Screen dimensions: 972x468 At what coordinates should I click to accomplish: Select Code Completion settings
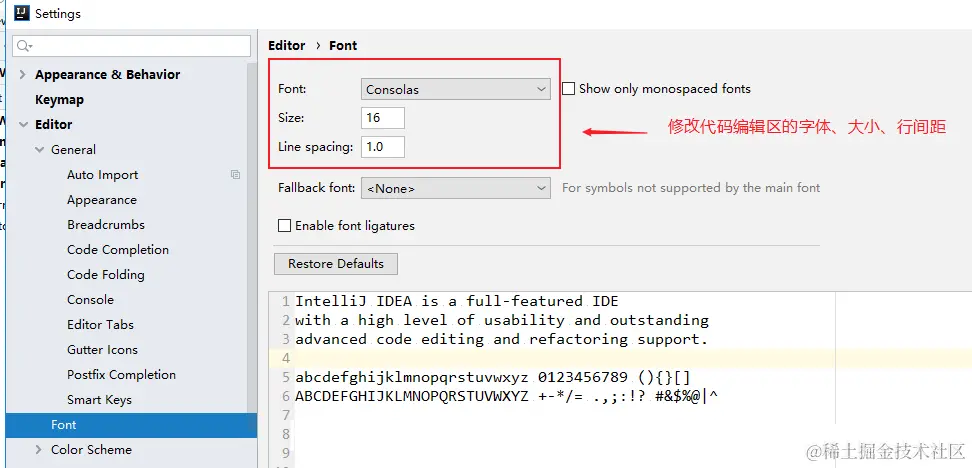tap(118, 250)
